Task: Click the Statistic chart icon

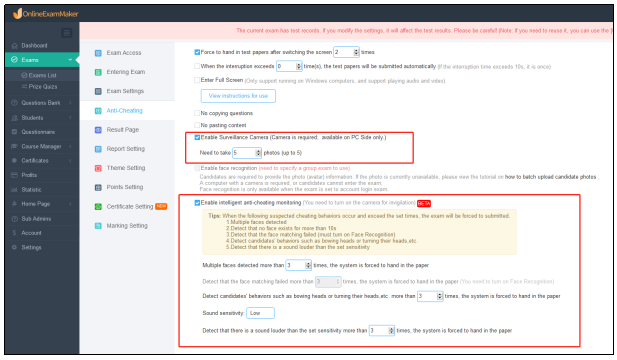Action: tap(15, 190)
